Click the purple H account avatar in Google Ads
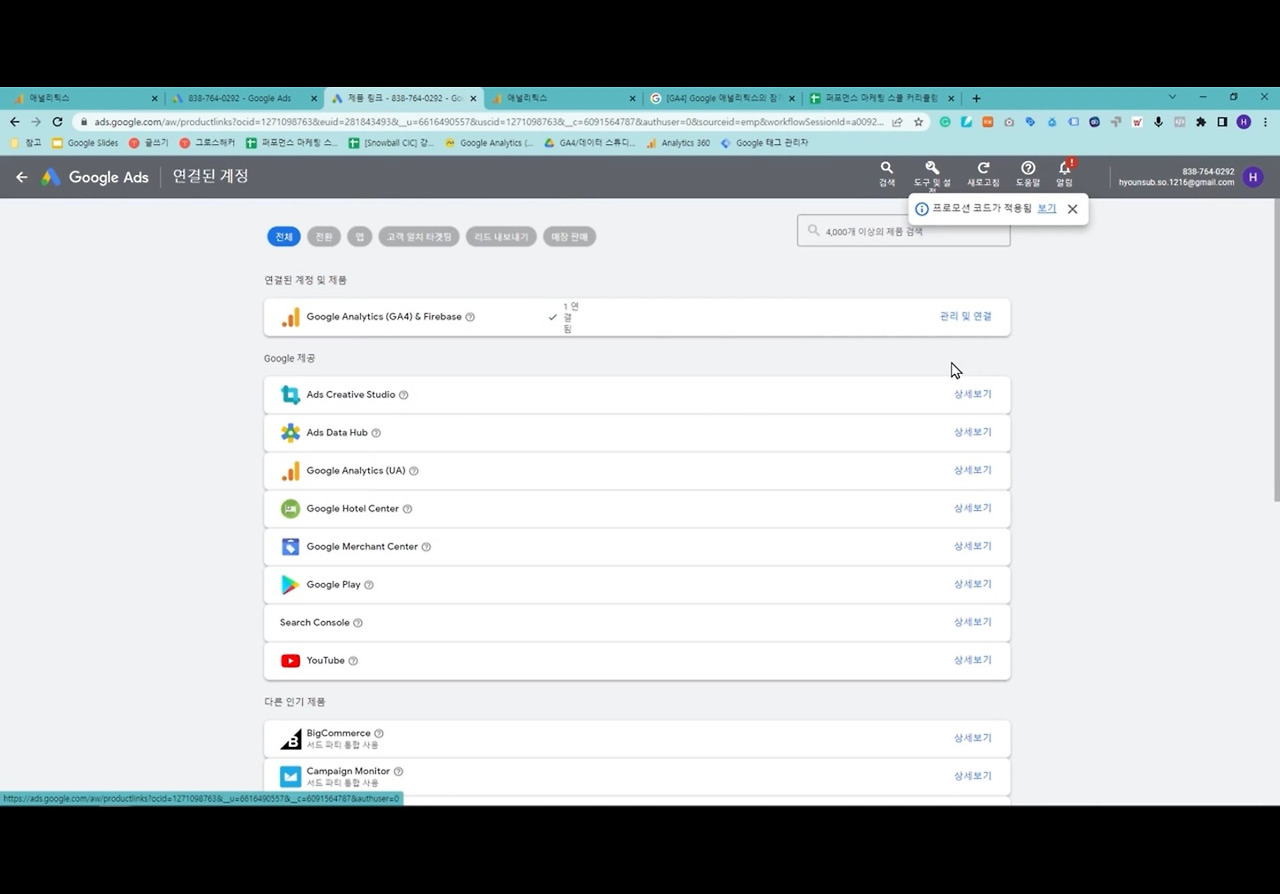The width and height of the screenshot is (1280, 894). (x=1253, y=177)
